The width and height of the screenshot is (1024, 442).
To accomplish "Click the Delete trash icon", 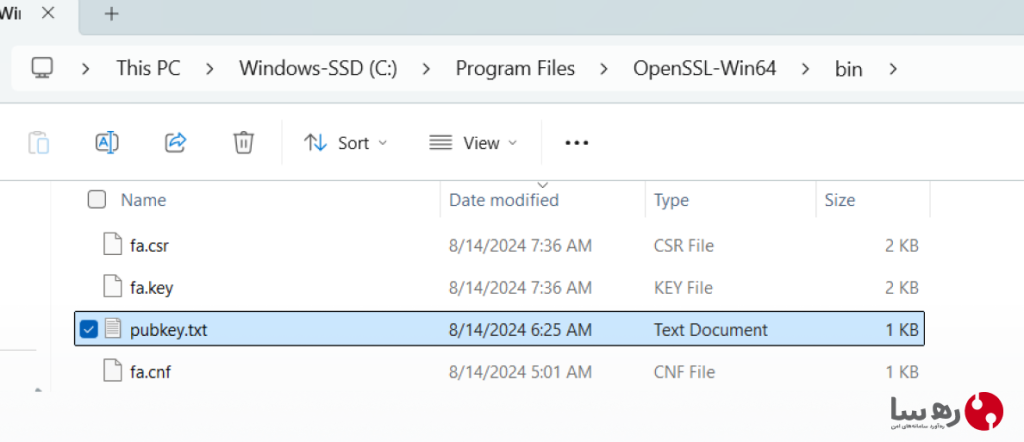I will (x=244, y=142).
